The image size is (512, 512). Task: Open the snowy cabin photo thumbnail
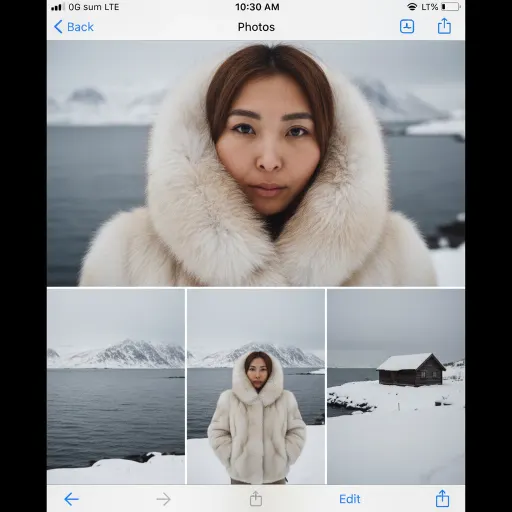396,386
